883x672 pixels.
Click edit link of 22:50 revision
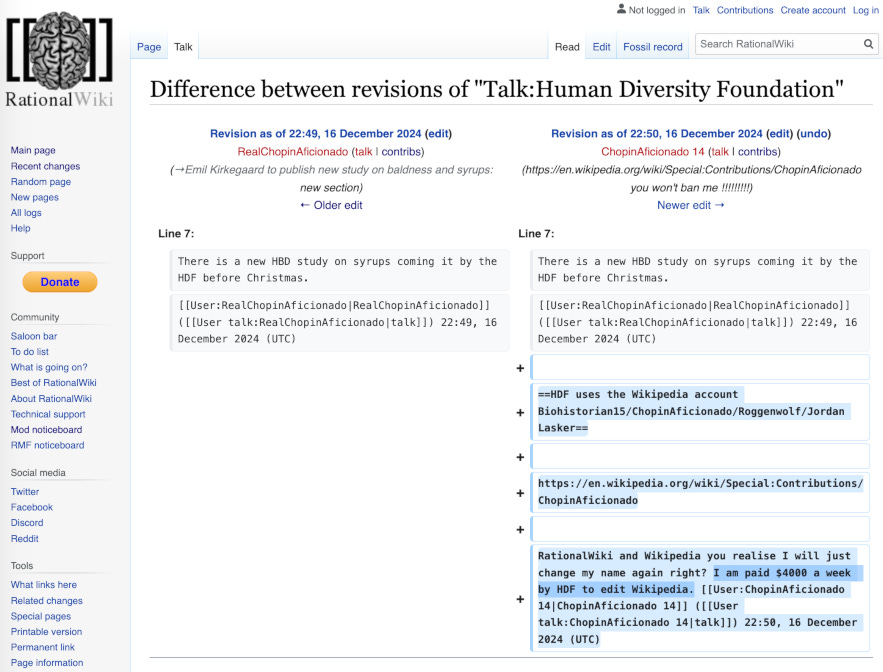(779, 133)
